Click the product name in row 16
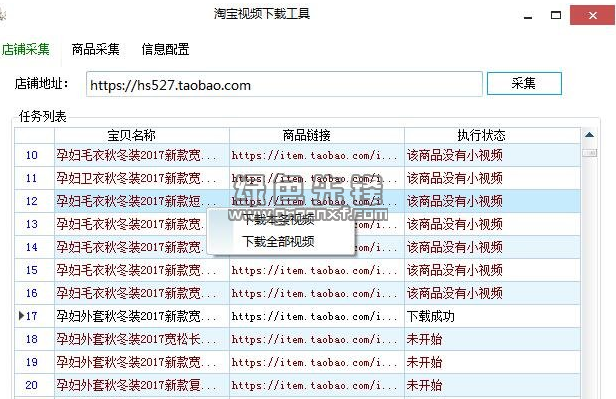This screenshot has height=399, width=616. pos(136,293)
